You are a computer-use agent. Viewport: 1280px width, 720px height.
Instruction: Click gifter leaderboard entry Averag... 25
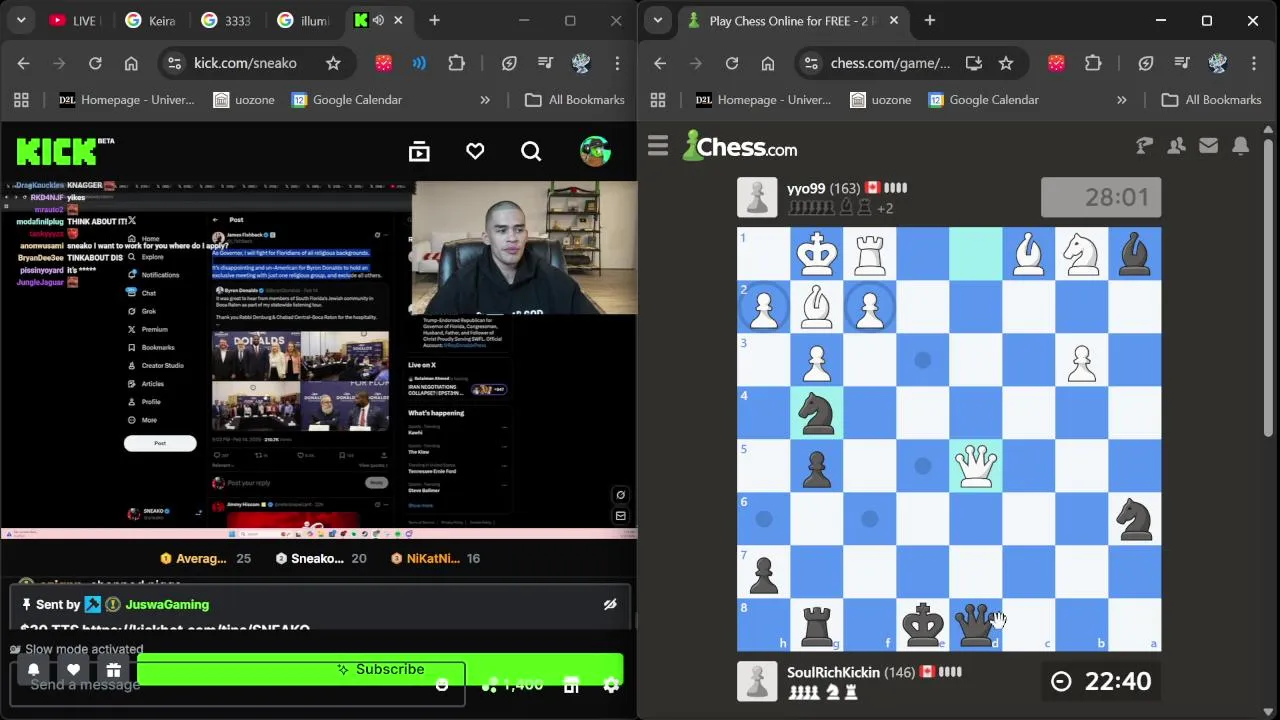[205, 559]
